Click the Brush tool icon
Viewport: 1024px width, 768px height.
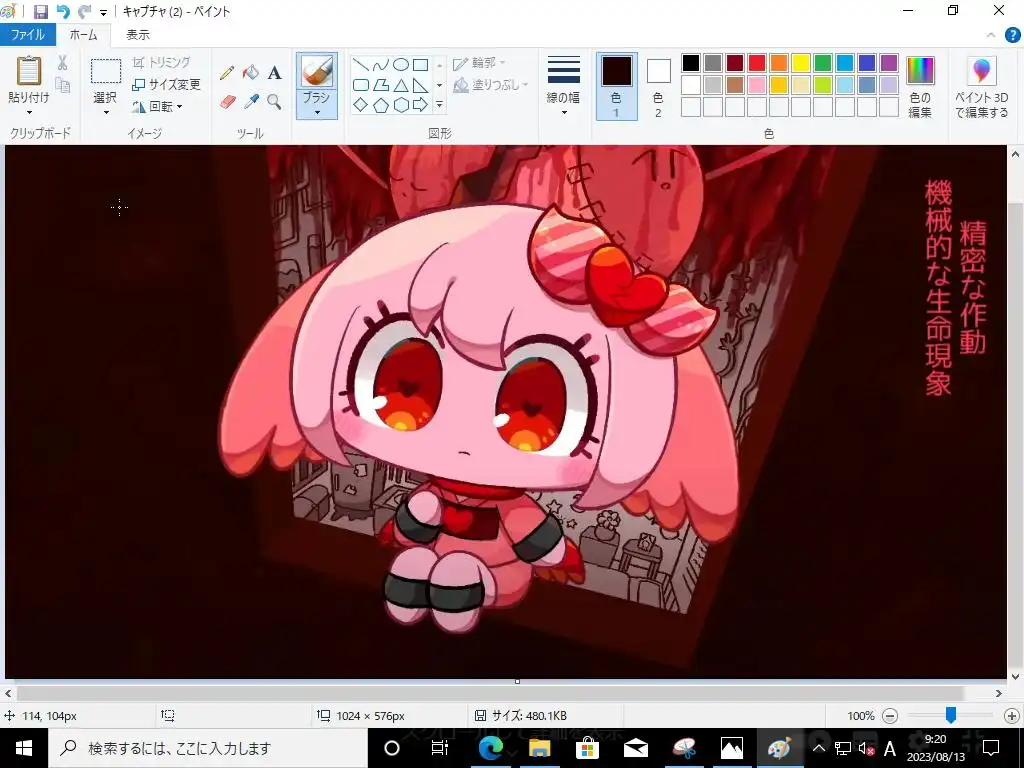[317, 71]
